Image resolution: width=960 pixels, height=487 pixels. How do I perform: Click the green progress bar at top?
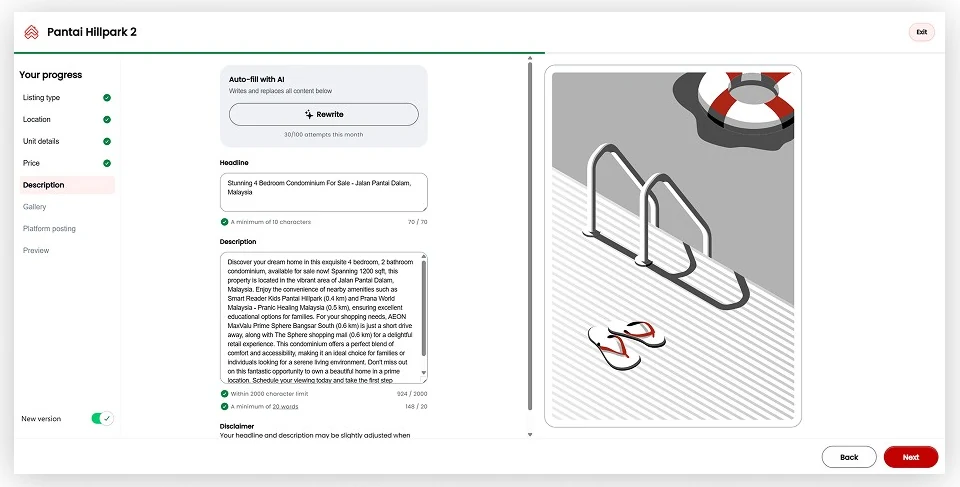[279, 53]
